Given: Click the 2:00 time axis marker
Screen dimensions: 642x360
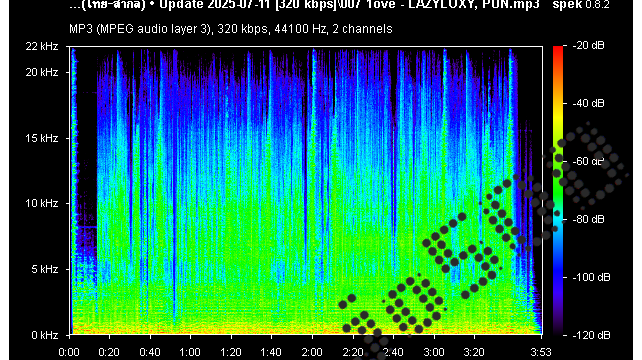Looking at the screenshot, I should (312, 352).
